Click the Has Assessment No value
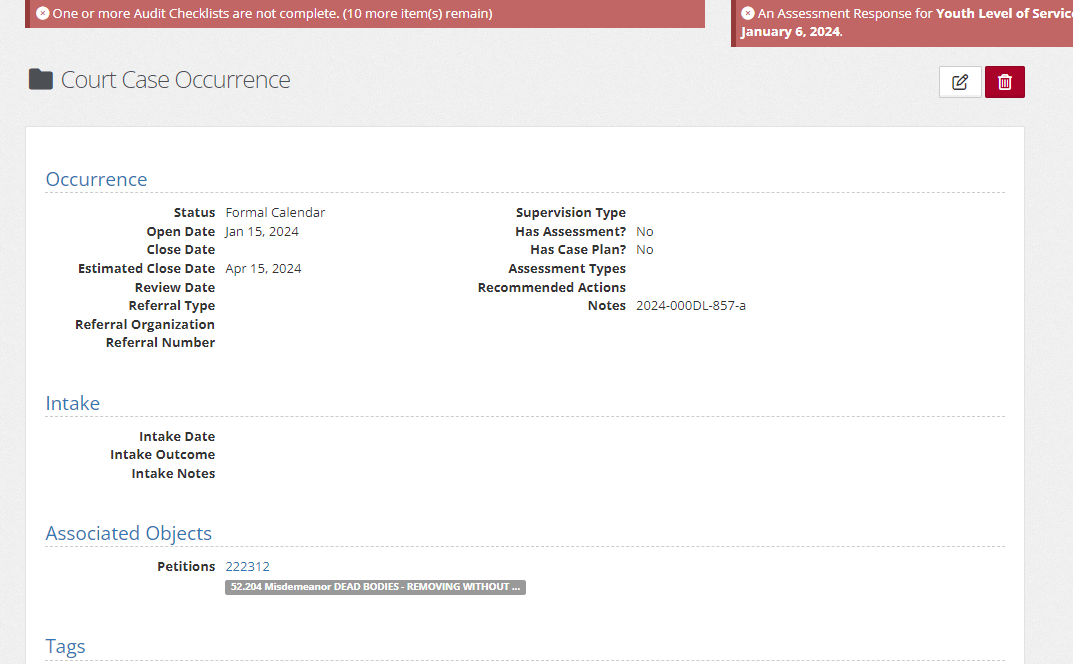1073x664 pixels. click(645, 231)
